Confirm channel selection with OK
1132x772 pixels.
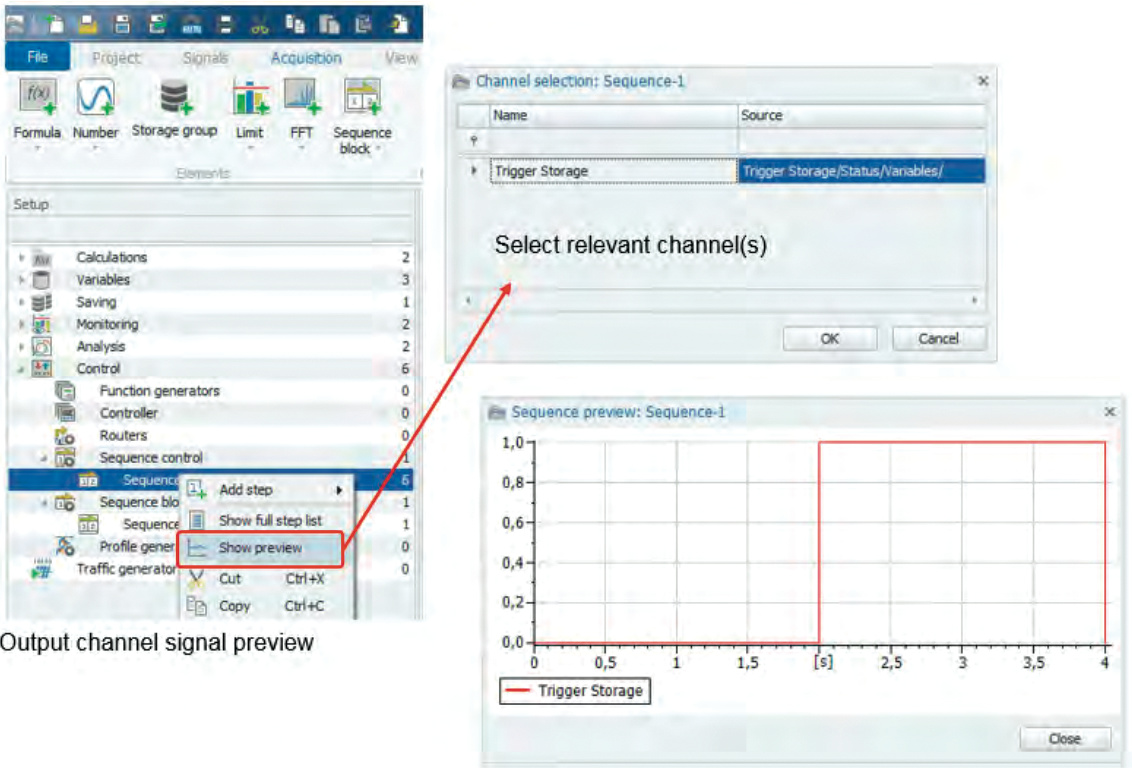pos(829,339)
